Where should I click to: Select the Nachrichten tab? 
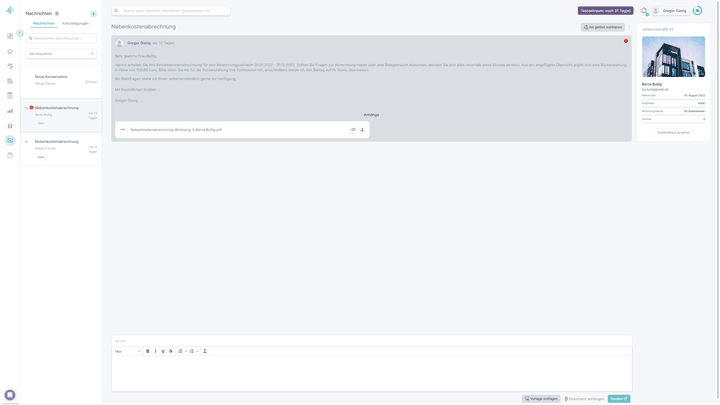pyautogui.click(x=43, y=23)
